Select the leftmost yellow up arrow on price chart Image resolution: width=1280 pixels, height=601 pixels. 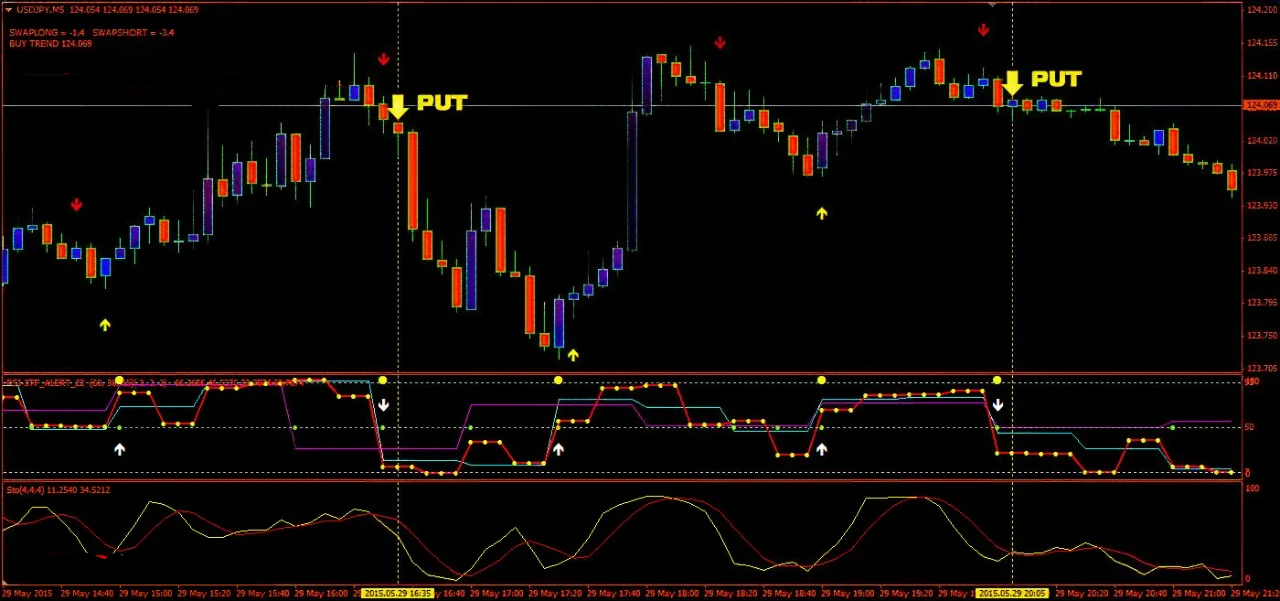pyautogui.click(x=105, y=324)
